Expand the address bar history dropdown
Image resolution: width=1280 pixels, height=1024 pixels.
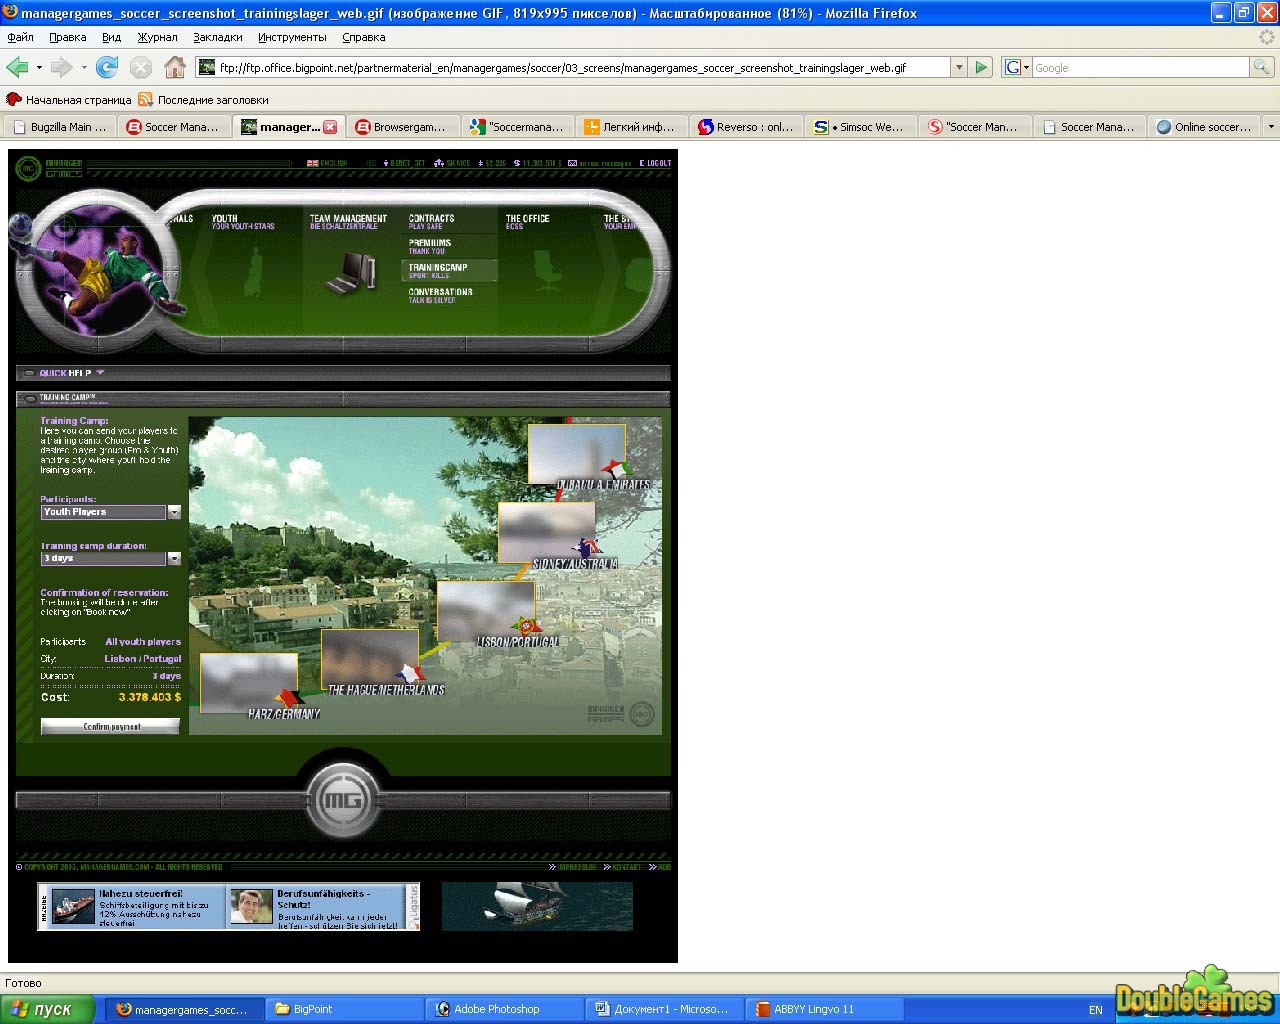point(958,68)
